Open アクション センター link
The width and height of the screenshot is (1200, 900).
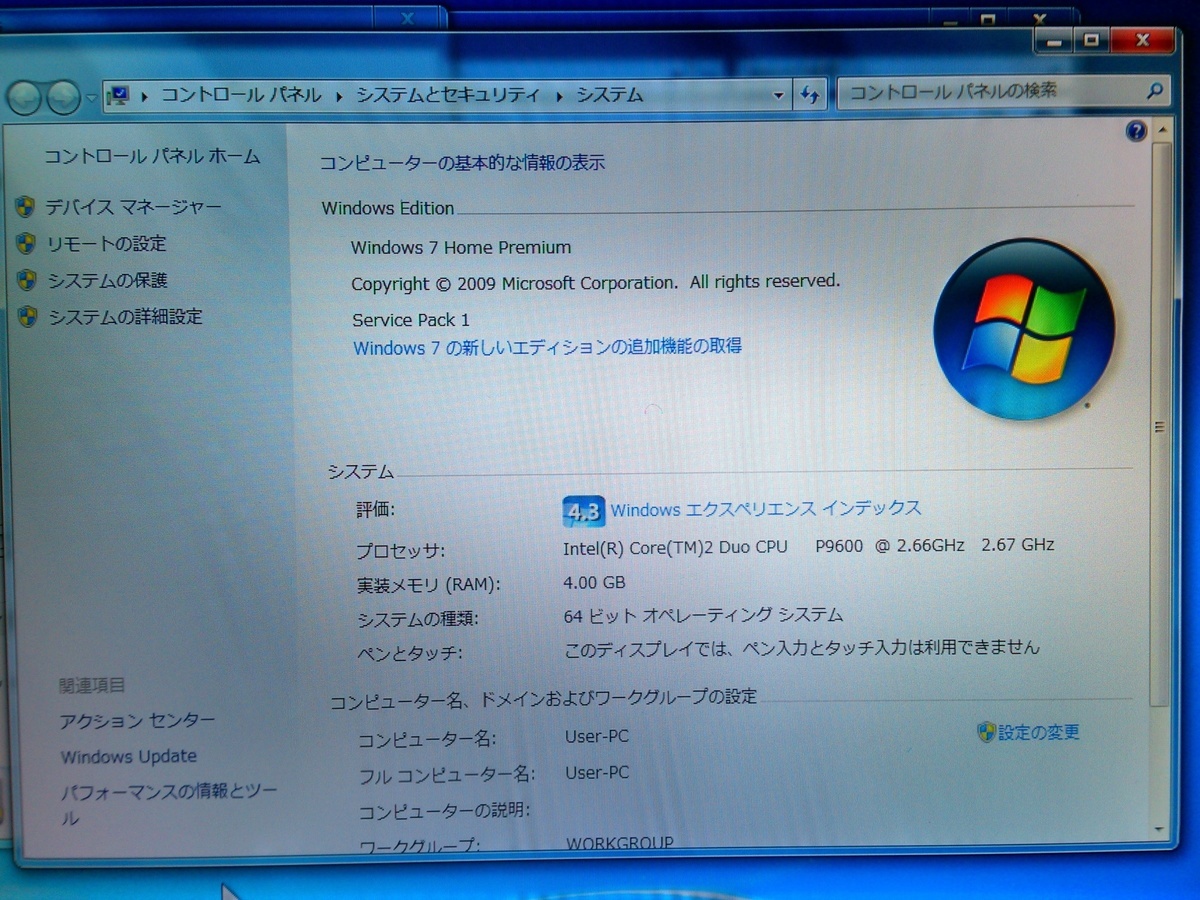[x=137, y=720]
